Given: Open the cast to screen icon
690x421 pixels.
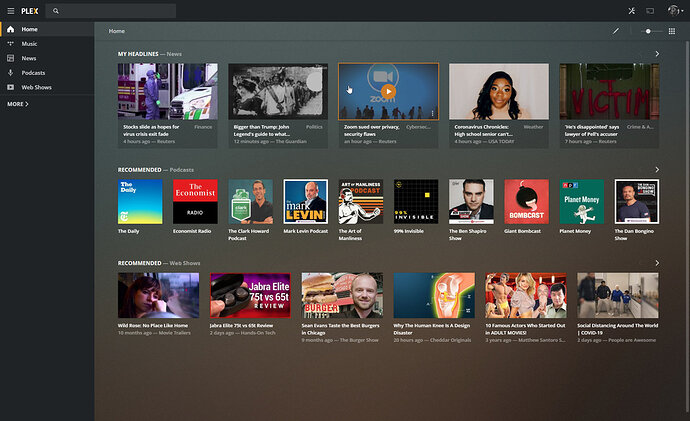Looking at the screenshot, I should [650, 11].
